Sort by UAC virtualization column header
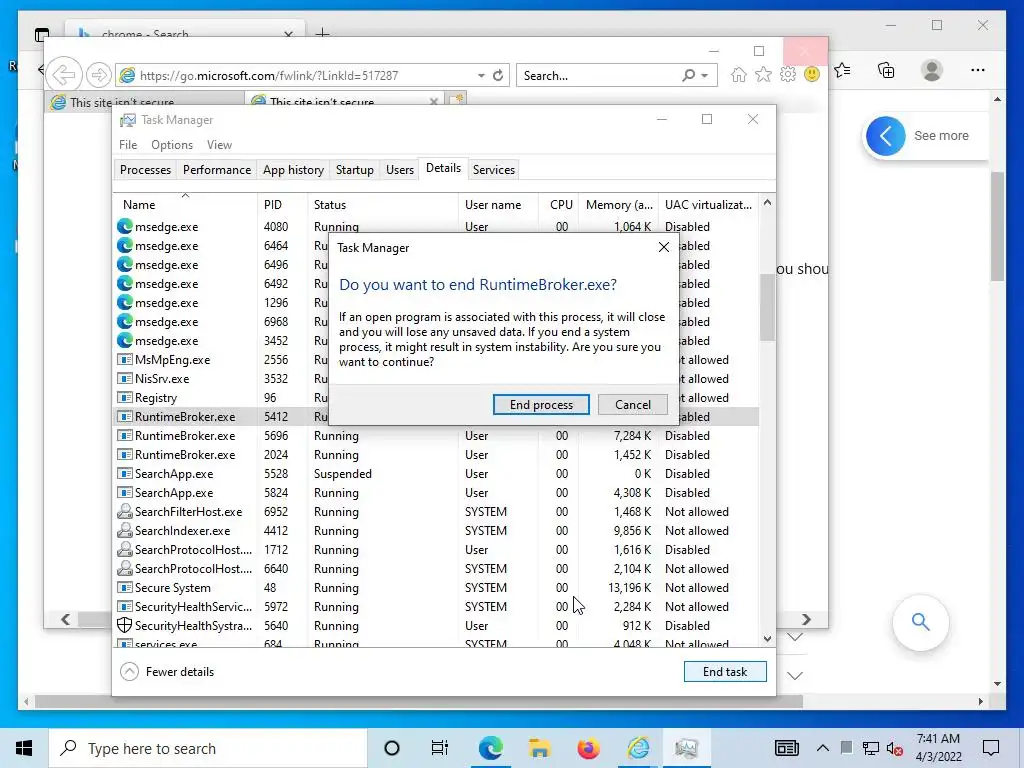This screenshot has height=768, width=1024. click(709, 204)
